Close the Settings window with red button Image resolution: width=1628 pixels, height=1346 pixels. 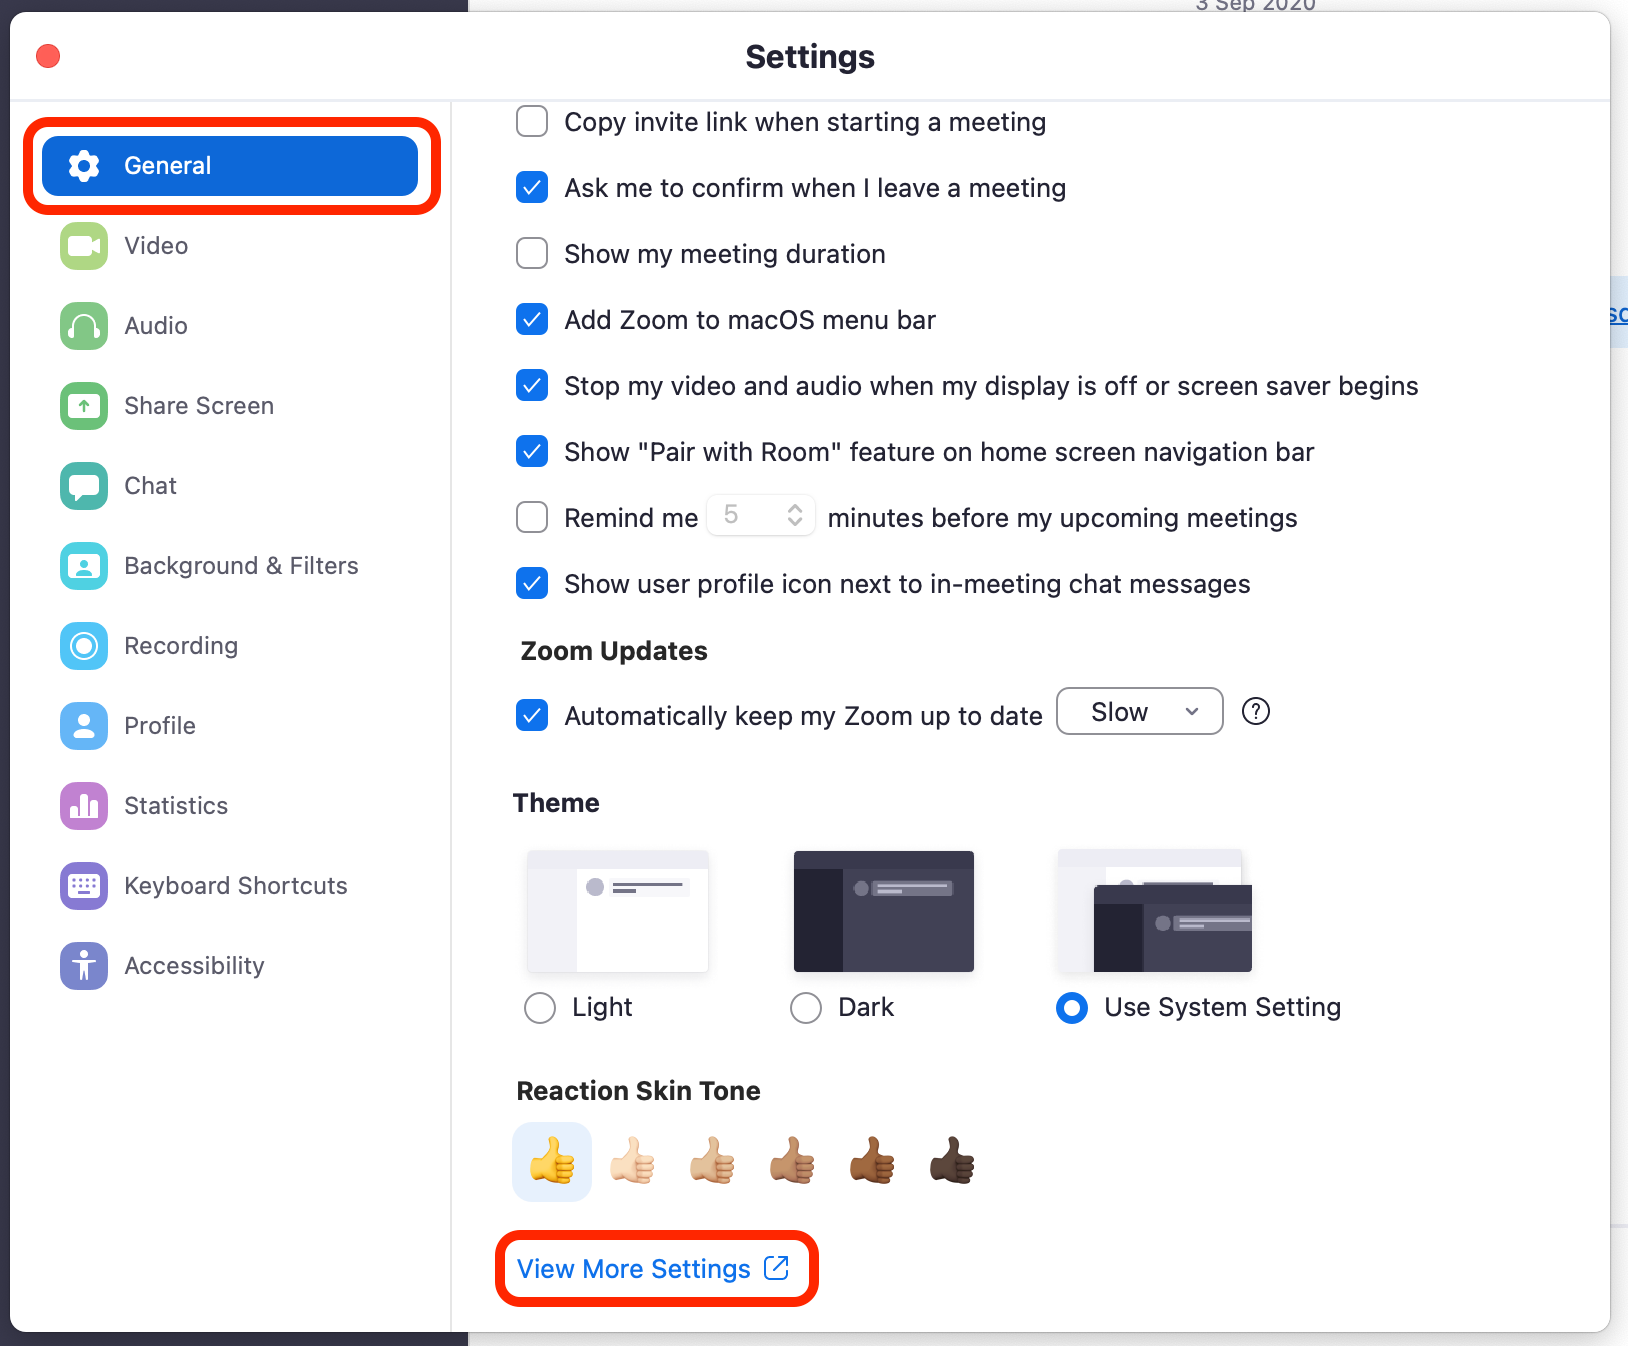click(x=48, y=56)
